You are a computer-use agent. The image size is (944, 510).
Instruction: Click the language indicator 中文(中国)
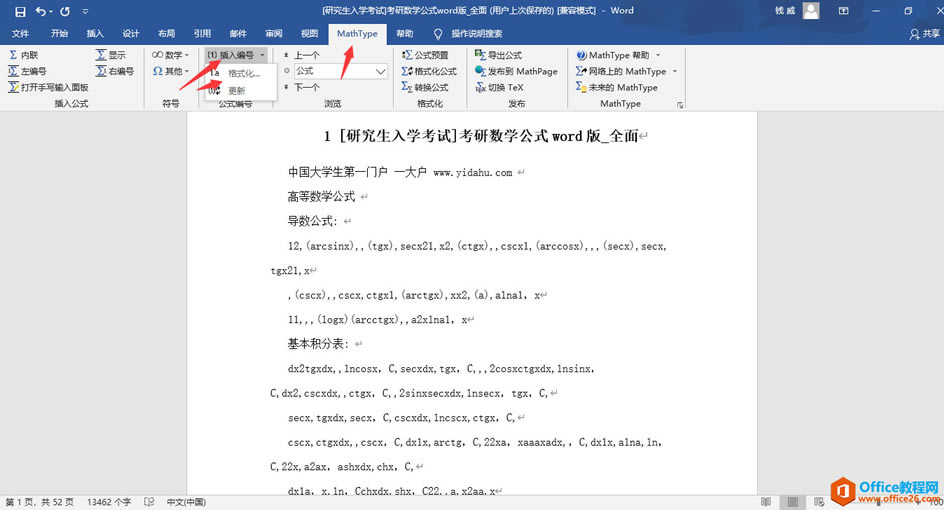click(186, 502)
